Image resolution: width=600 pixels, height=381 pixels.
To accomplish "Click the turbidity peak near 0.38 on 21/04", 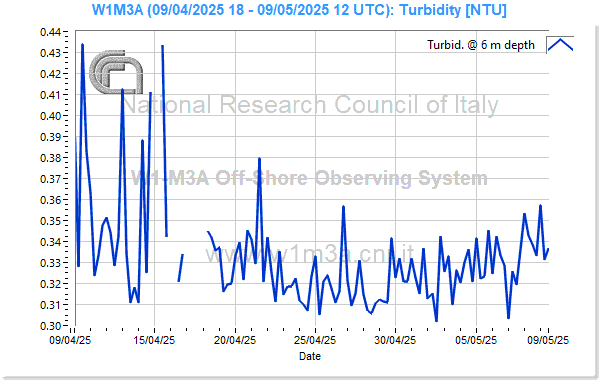I will pos(259,158).
